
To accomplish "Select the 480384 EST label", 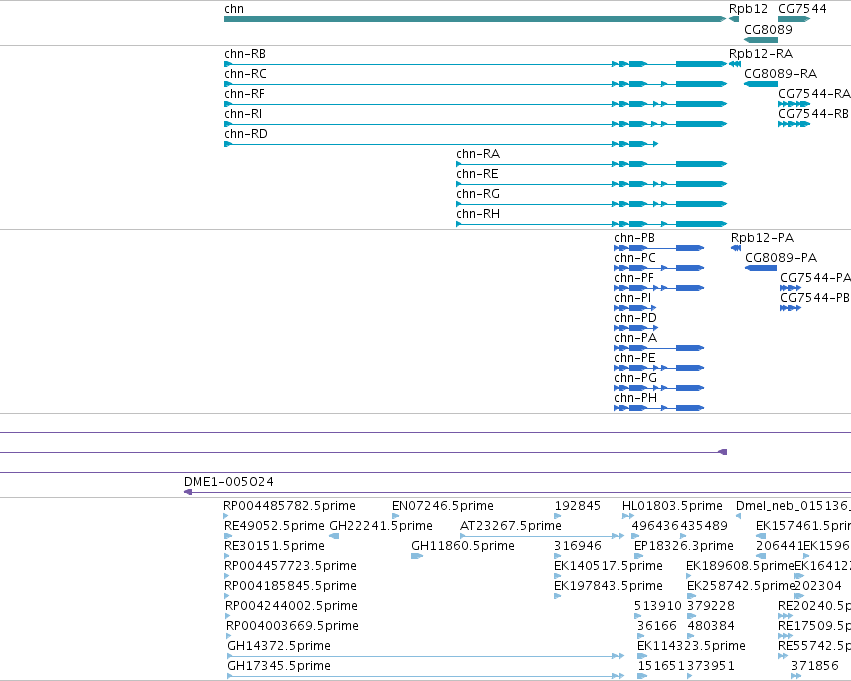I will pos(711,626).
